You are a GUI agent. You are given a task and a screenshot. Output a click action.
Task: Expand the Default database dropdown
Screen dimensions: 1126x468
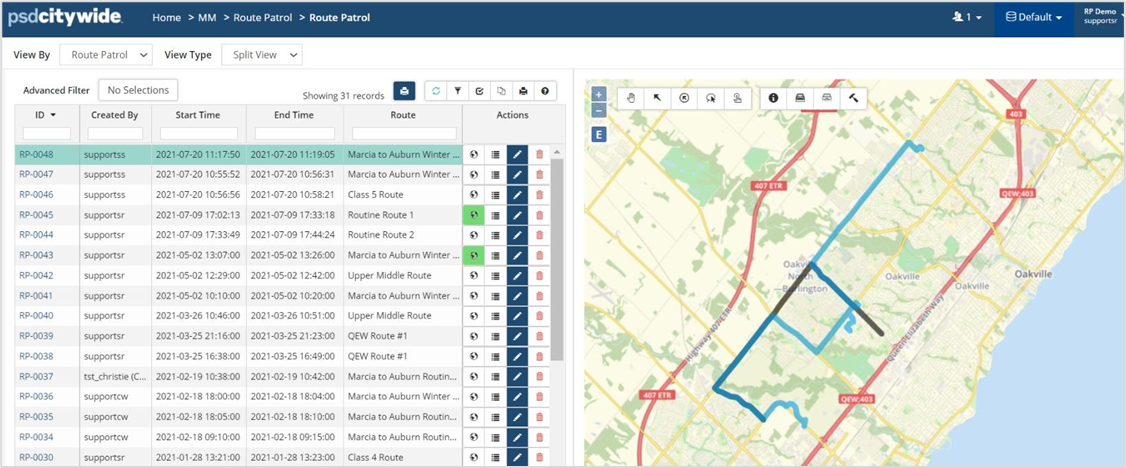(x=1033, y=17)
